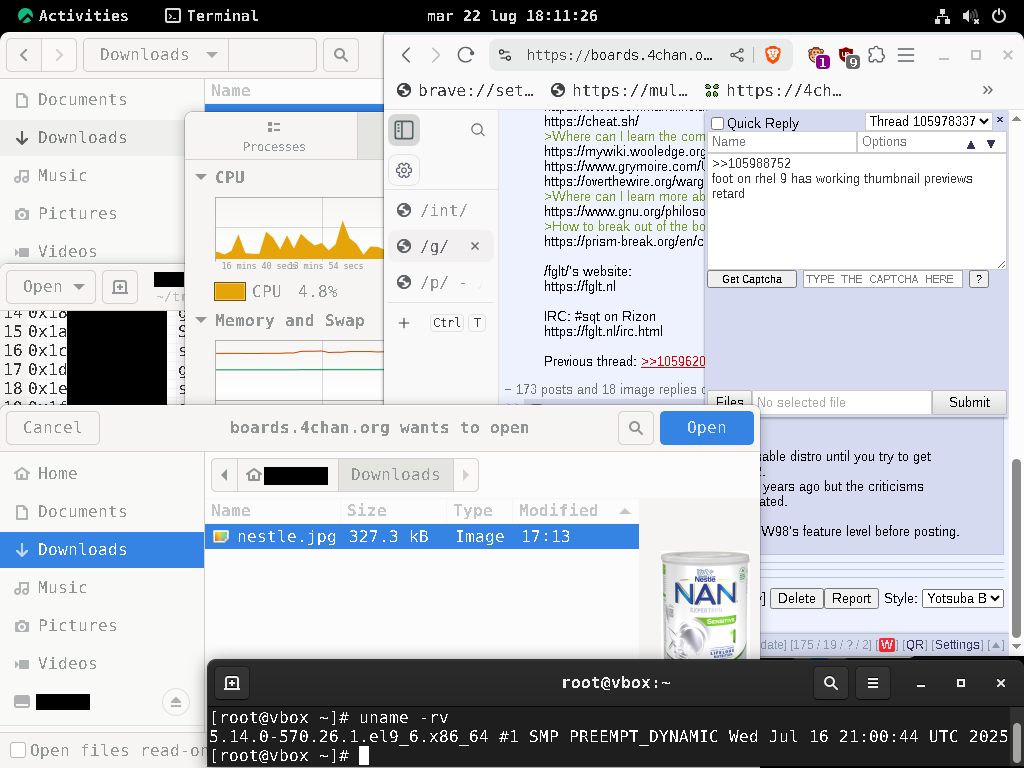This screenshot has height=768, width=1024.
Task: Open the terminal hamburger menu
Action: pos(872,683)
